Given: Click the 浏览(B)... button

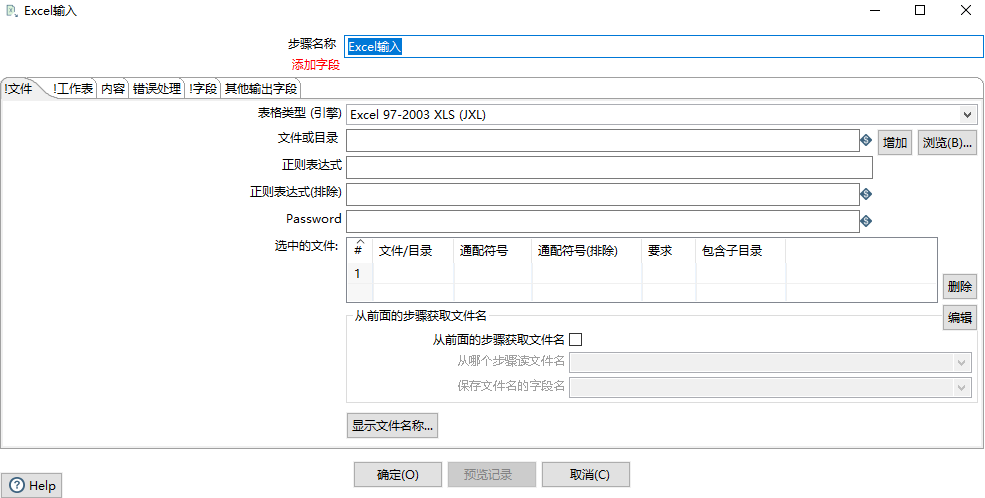Looking at the screenshot, I should 947,143.
